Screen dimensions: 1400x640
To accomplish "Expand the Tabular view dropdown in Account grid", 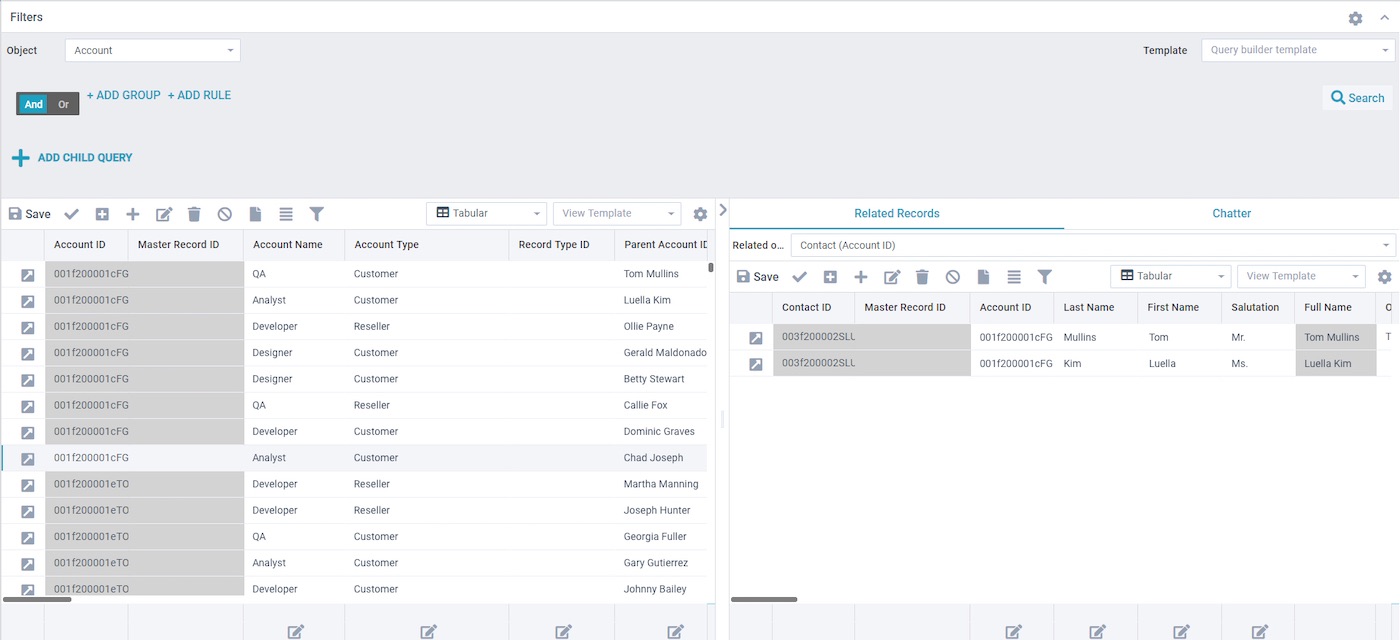I will coord(486,213).
